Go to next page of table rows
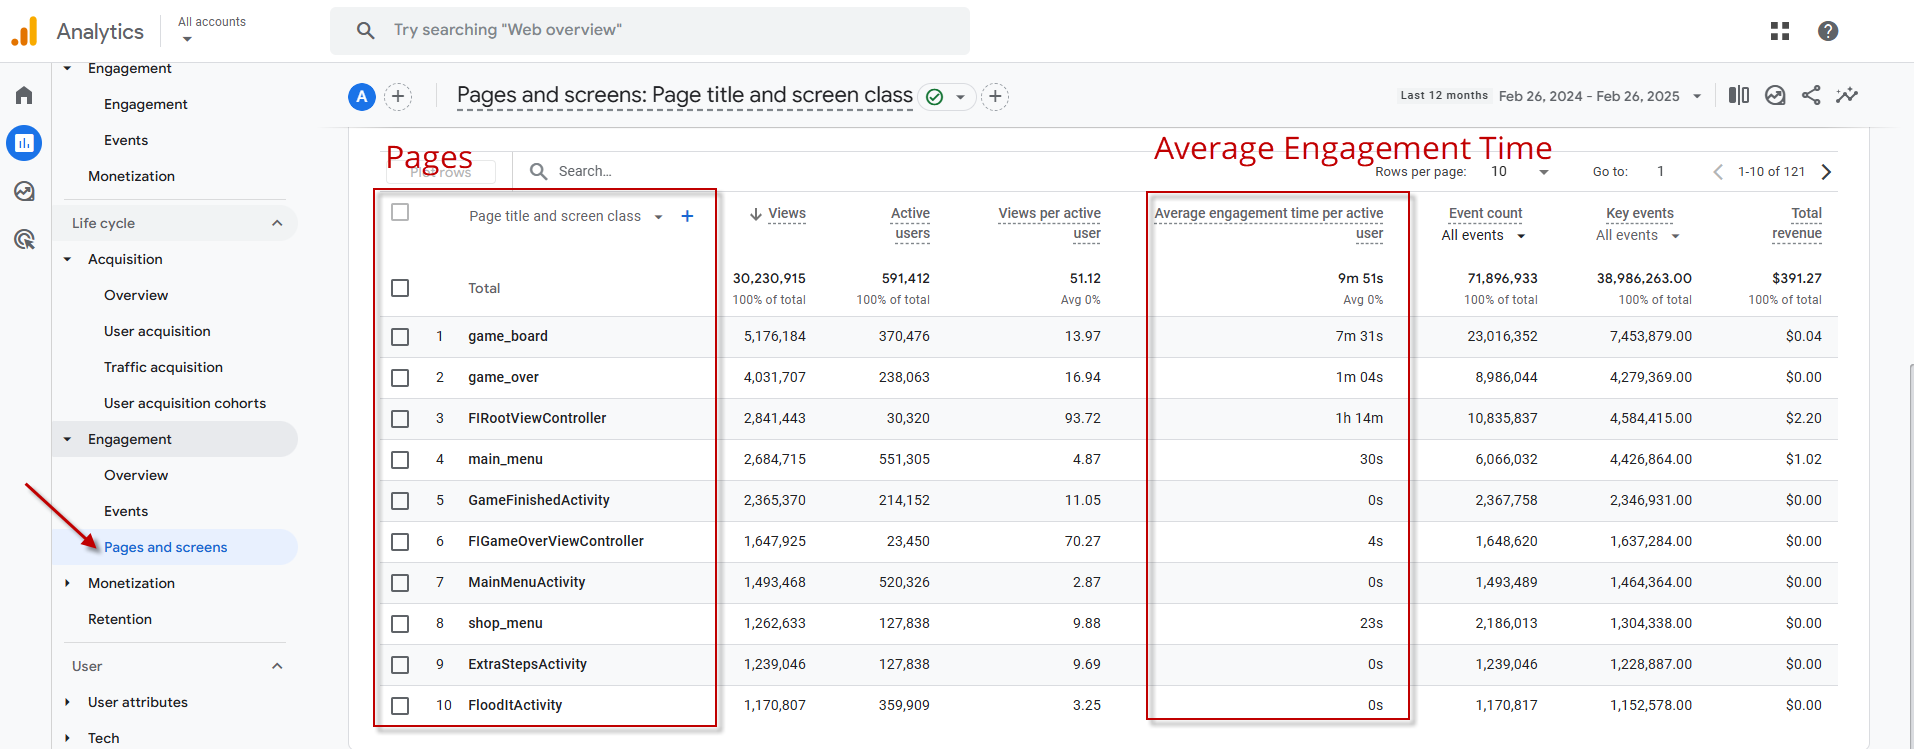The height and width of the screenshot is (749, 1914). coord(1826,172)
